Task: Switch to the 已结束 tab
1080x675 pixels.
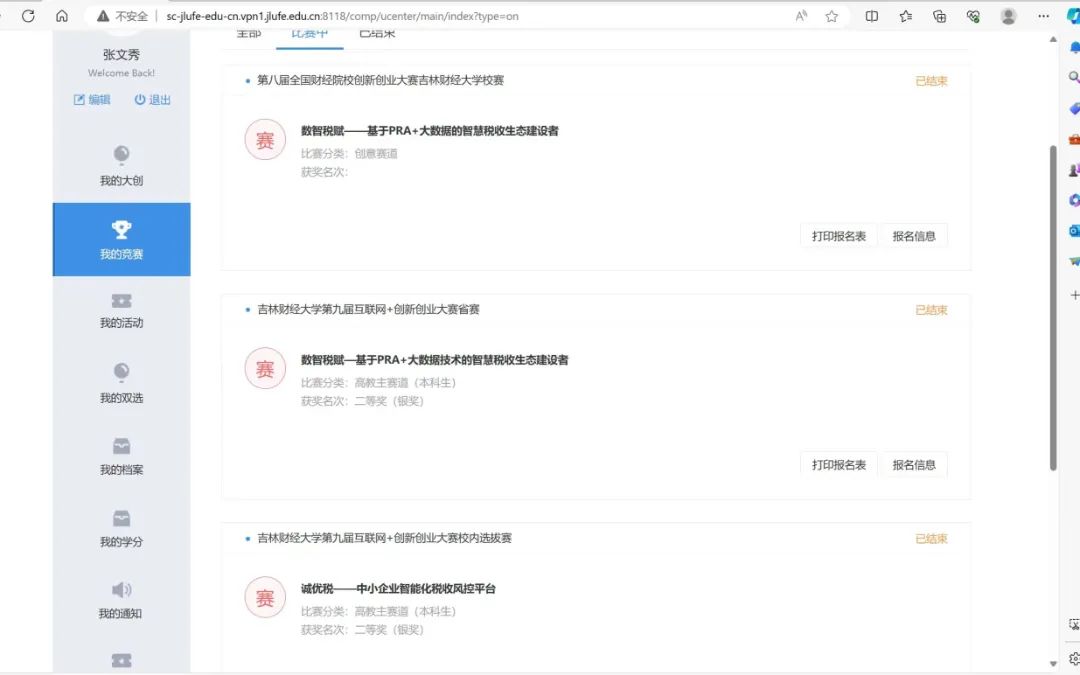Action: tap(377, 34)
